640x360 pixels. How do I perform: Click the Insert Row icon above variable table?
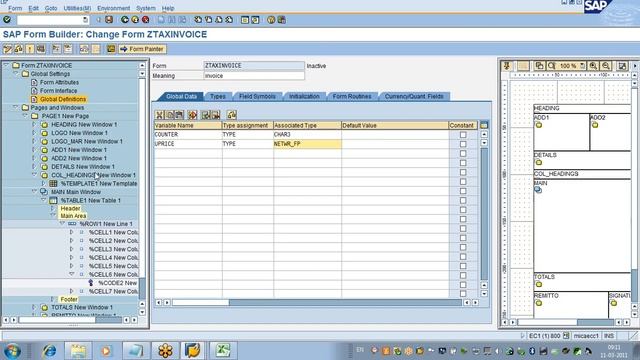tap(206, 115)
